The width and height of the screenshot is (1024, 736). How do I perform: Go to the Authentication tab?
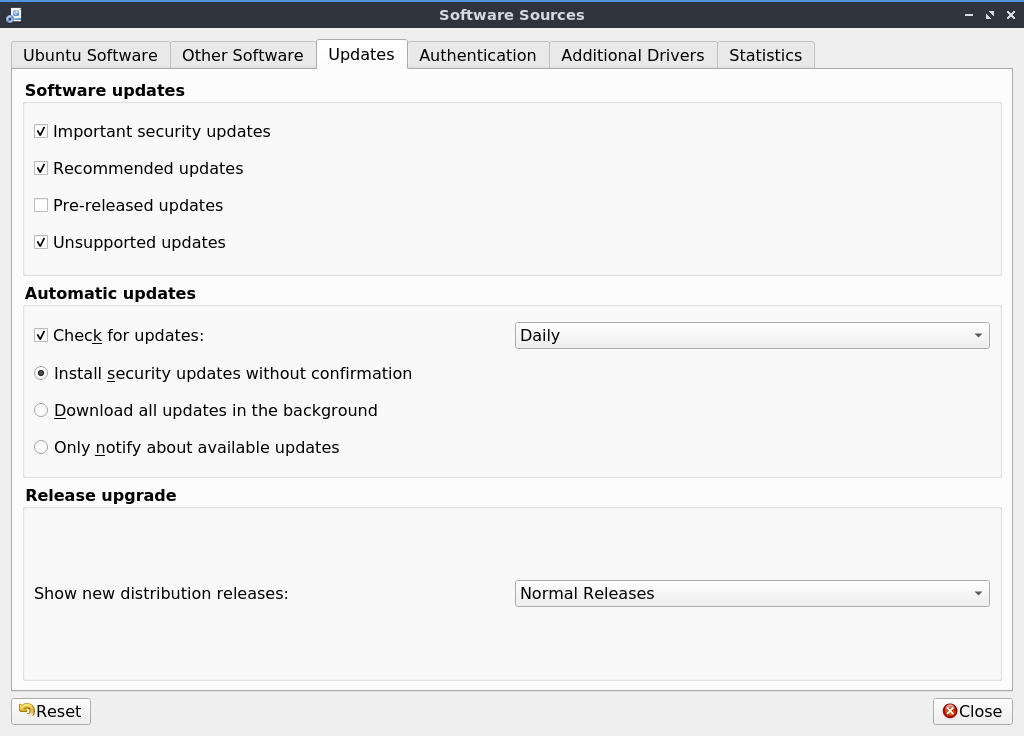[x=477, y=55]
